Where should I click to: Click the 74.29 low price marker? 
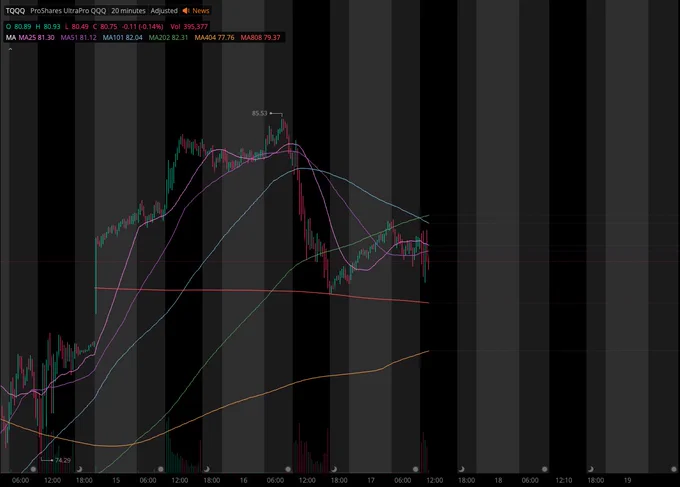point(62,460)
